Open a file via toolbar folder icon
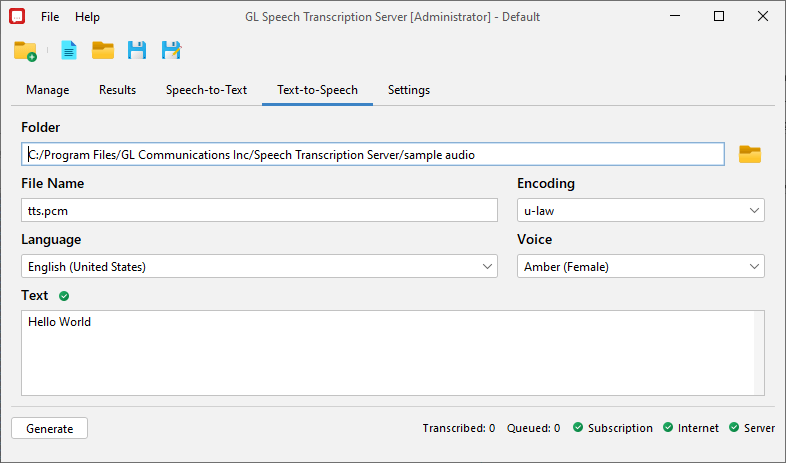Viewport: 786px width, 463px height. pos(103,51)
